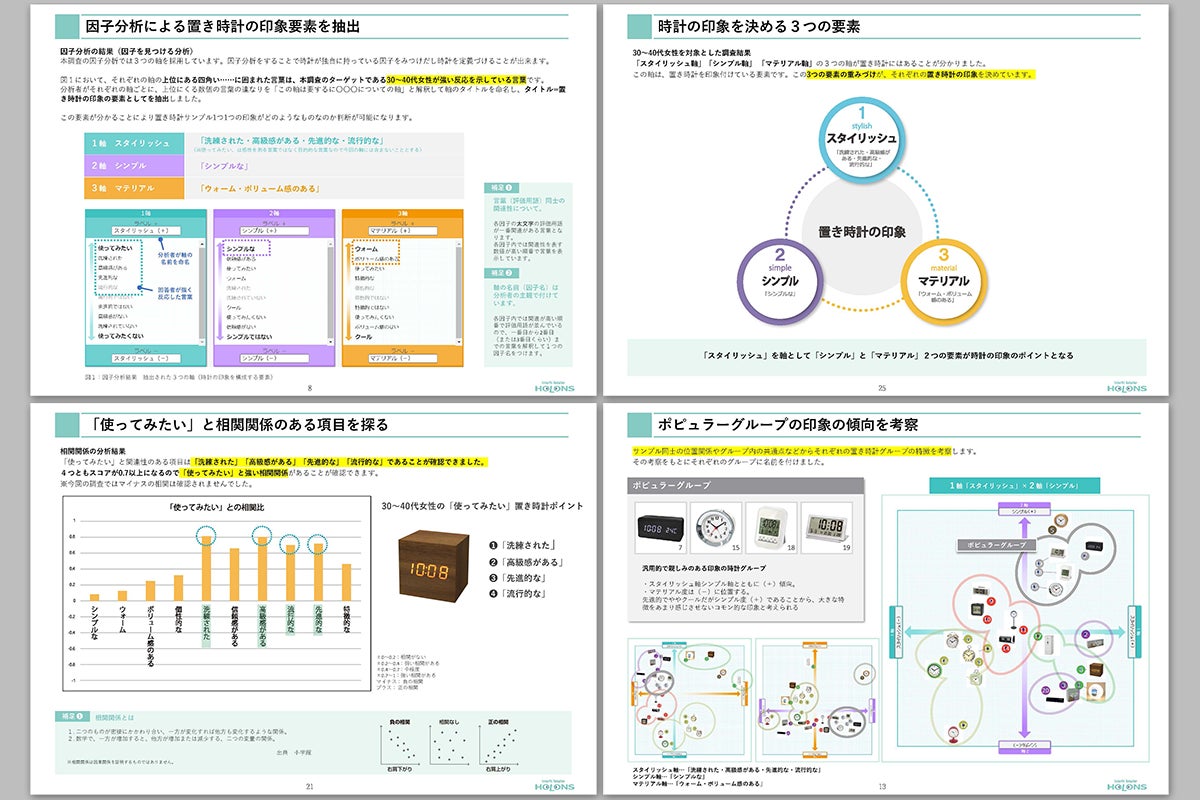
Task: Click the list item ④「流行的な」
Action: click(519, 594)
